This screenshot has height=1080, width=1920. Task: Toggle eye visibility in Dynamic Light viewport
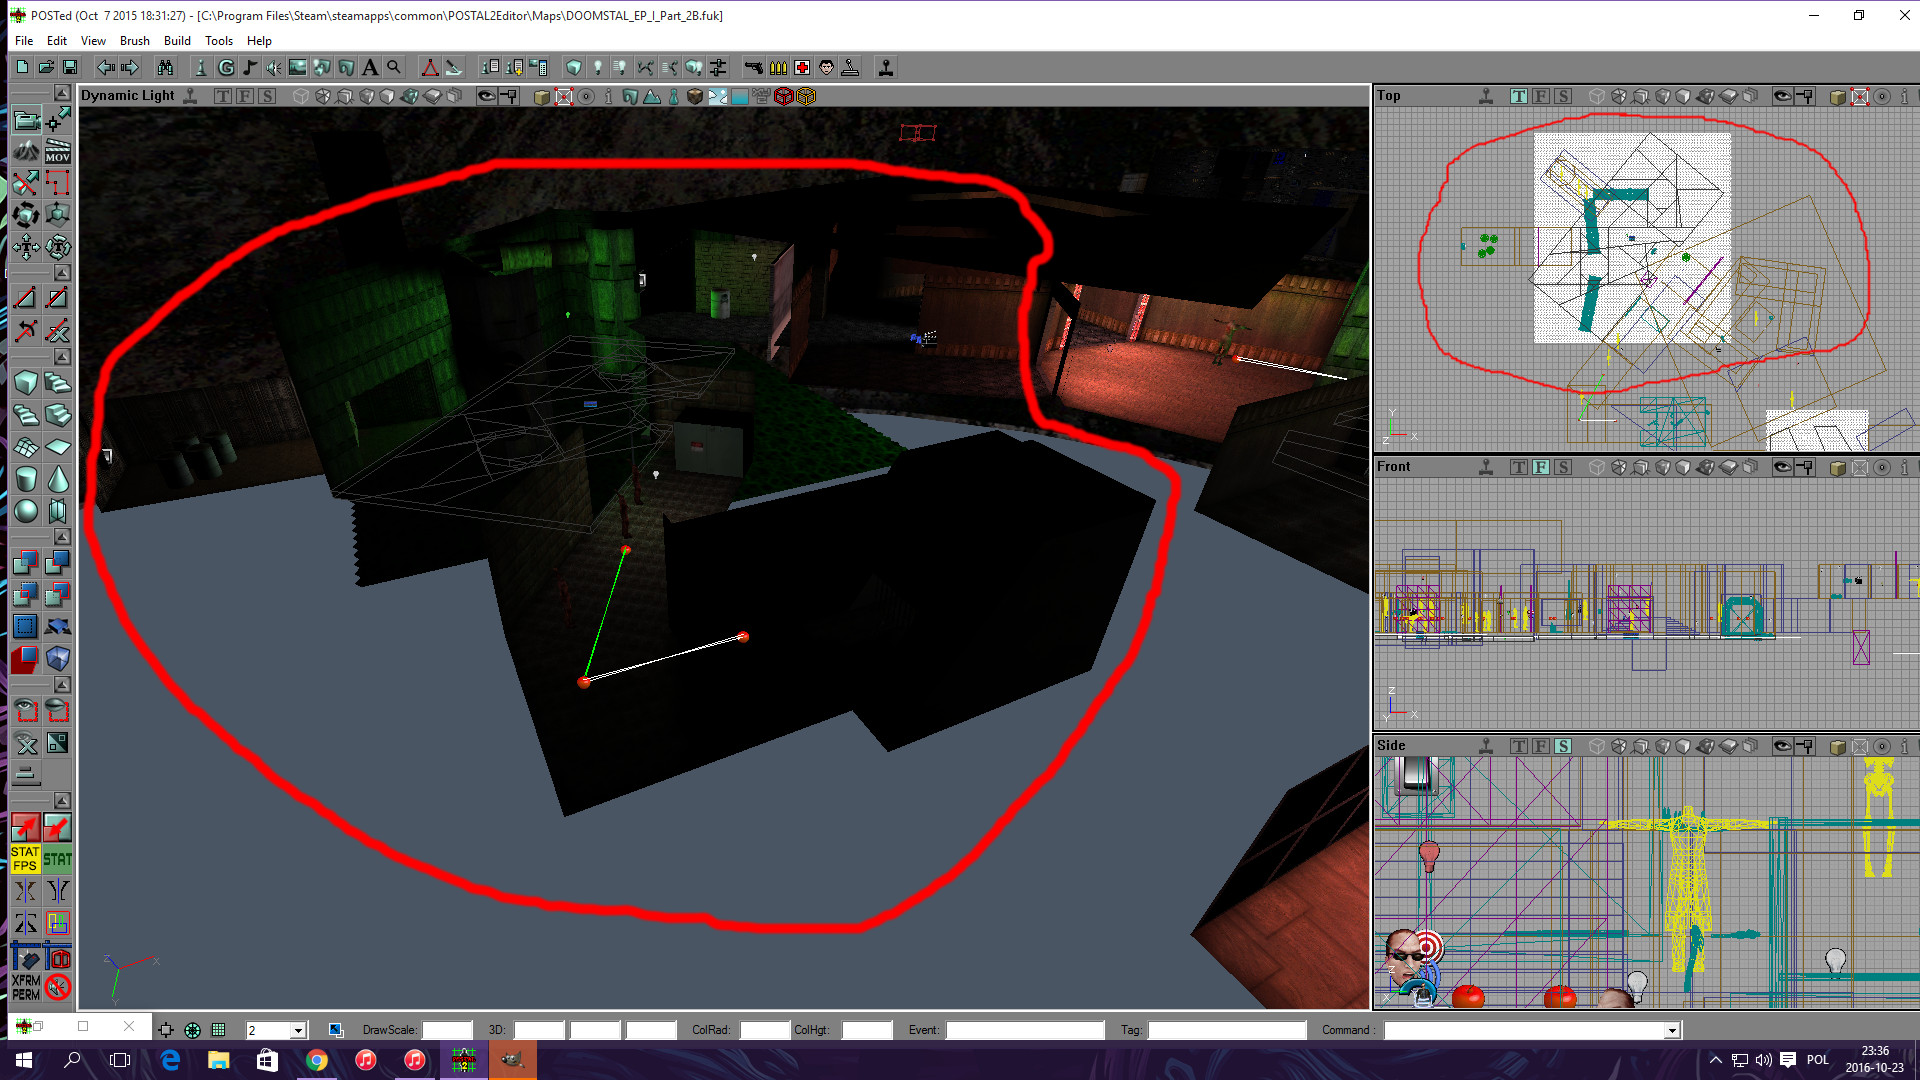(x=487, y=96)
